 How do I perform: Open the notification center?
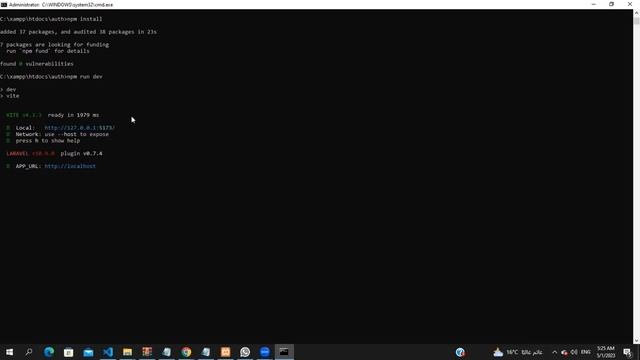coord(627,352)
